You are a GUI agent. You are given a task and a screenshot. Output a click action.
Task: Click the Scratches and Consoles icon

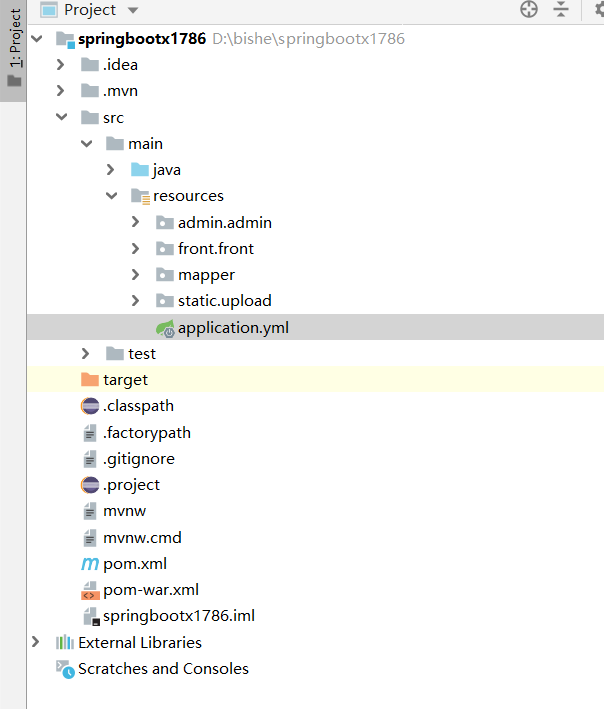[x=65, y=669]
